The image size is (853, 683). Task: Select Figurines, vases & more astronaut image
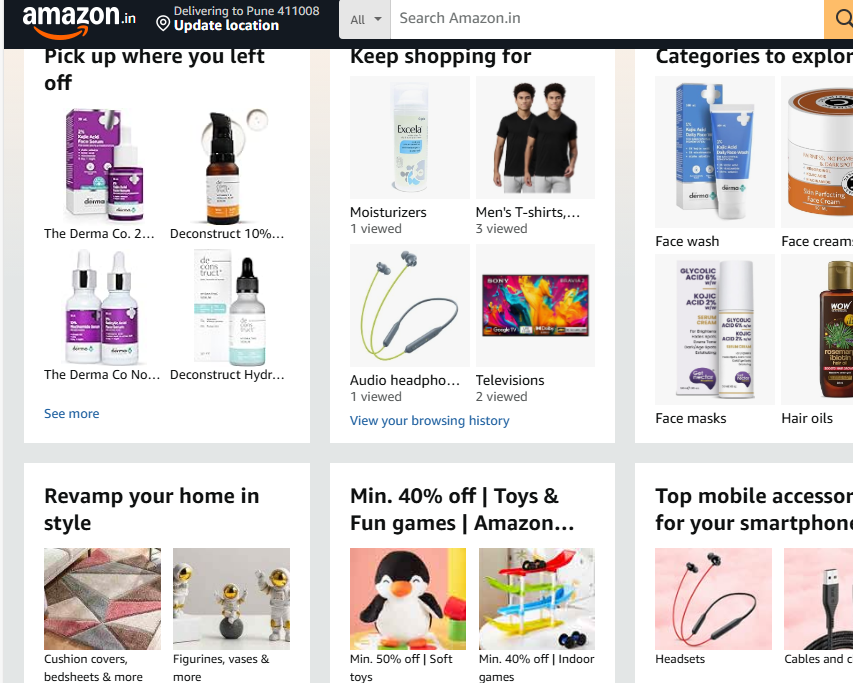tap(231, 599)
